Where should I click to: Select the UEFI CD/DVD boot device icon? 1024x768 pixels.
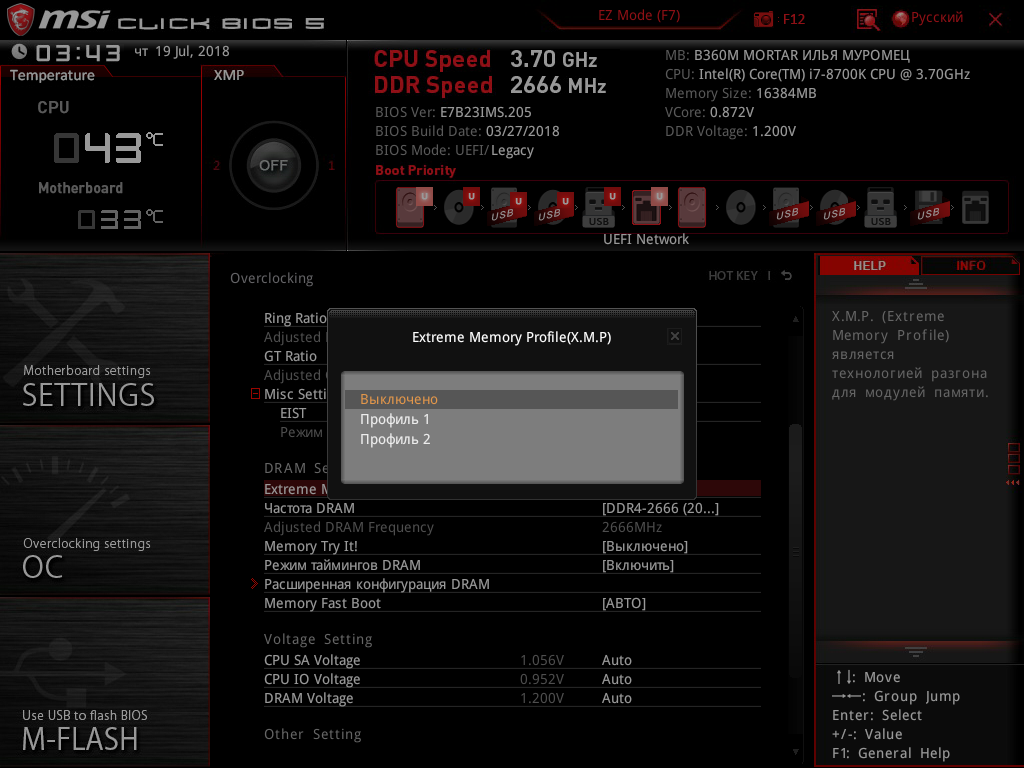pos(460,207)
